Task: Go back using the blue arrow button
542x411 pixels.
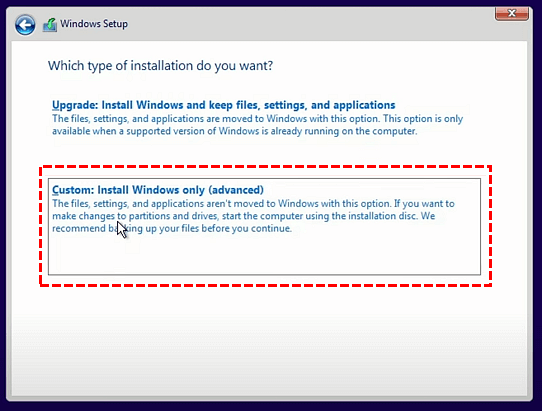Action: (x=25, y=25)
